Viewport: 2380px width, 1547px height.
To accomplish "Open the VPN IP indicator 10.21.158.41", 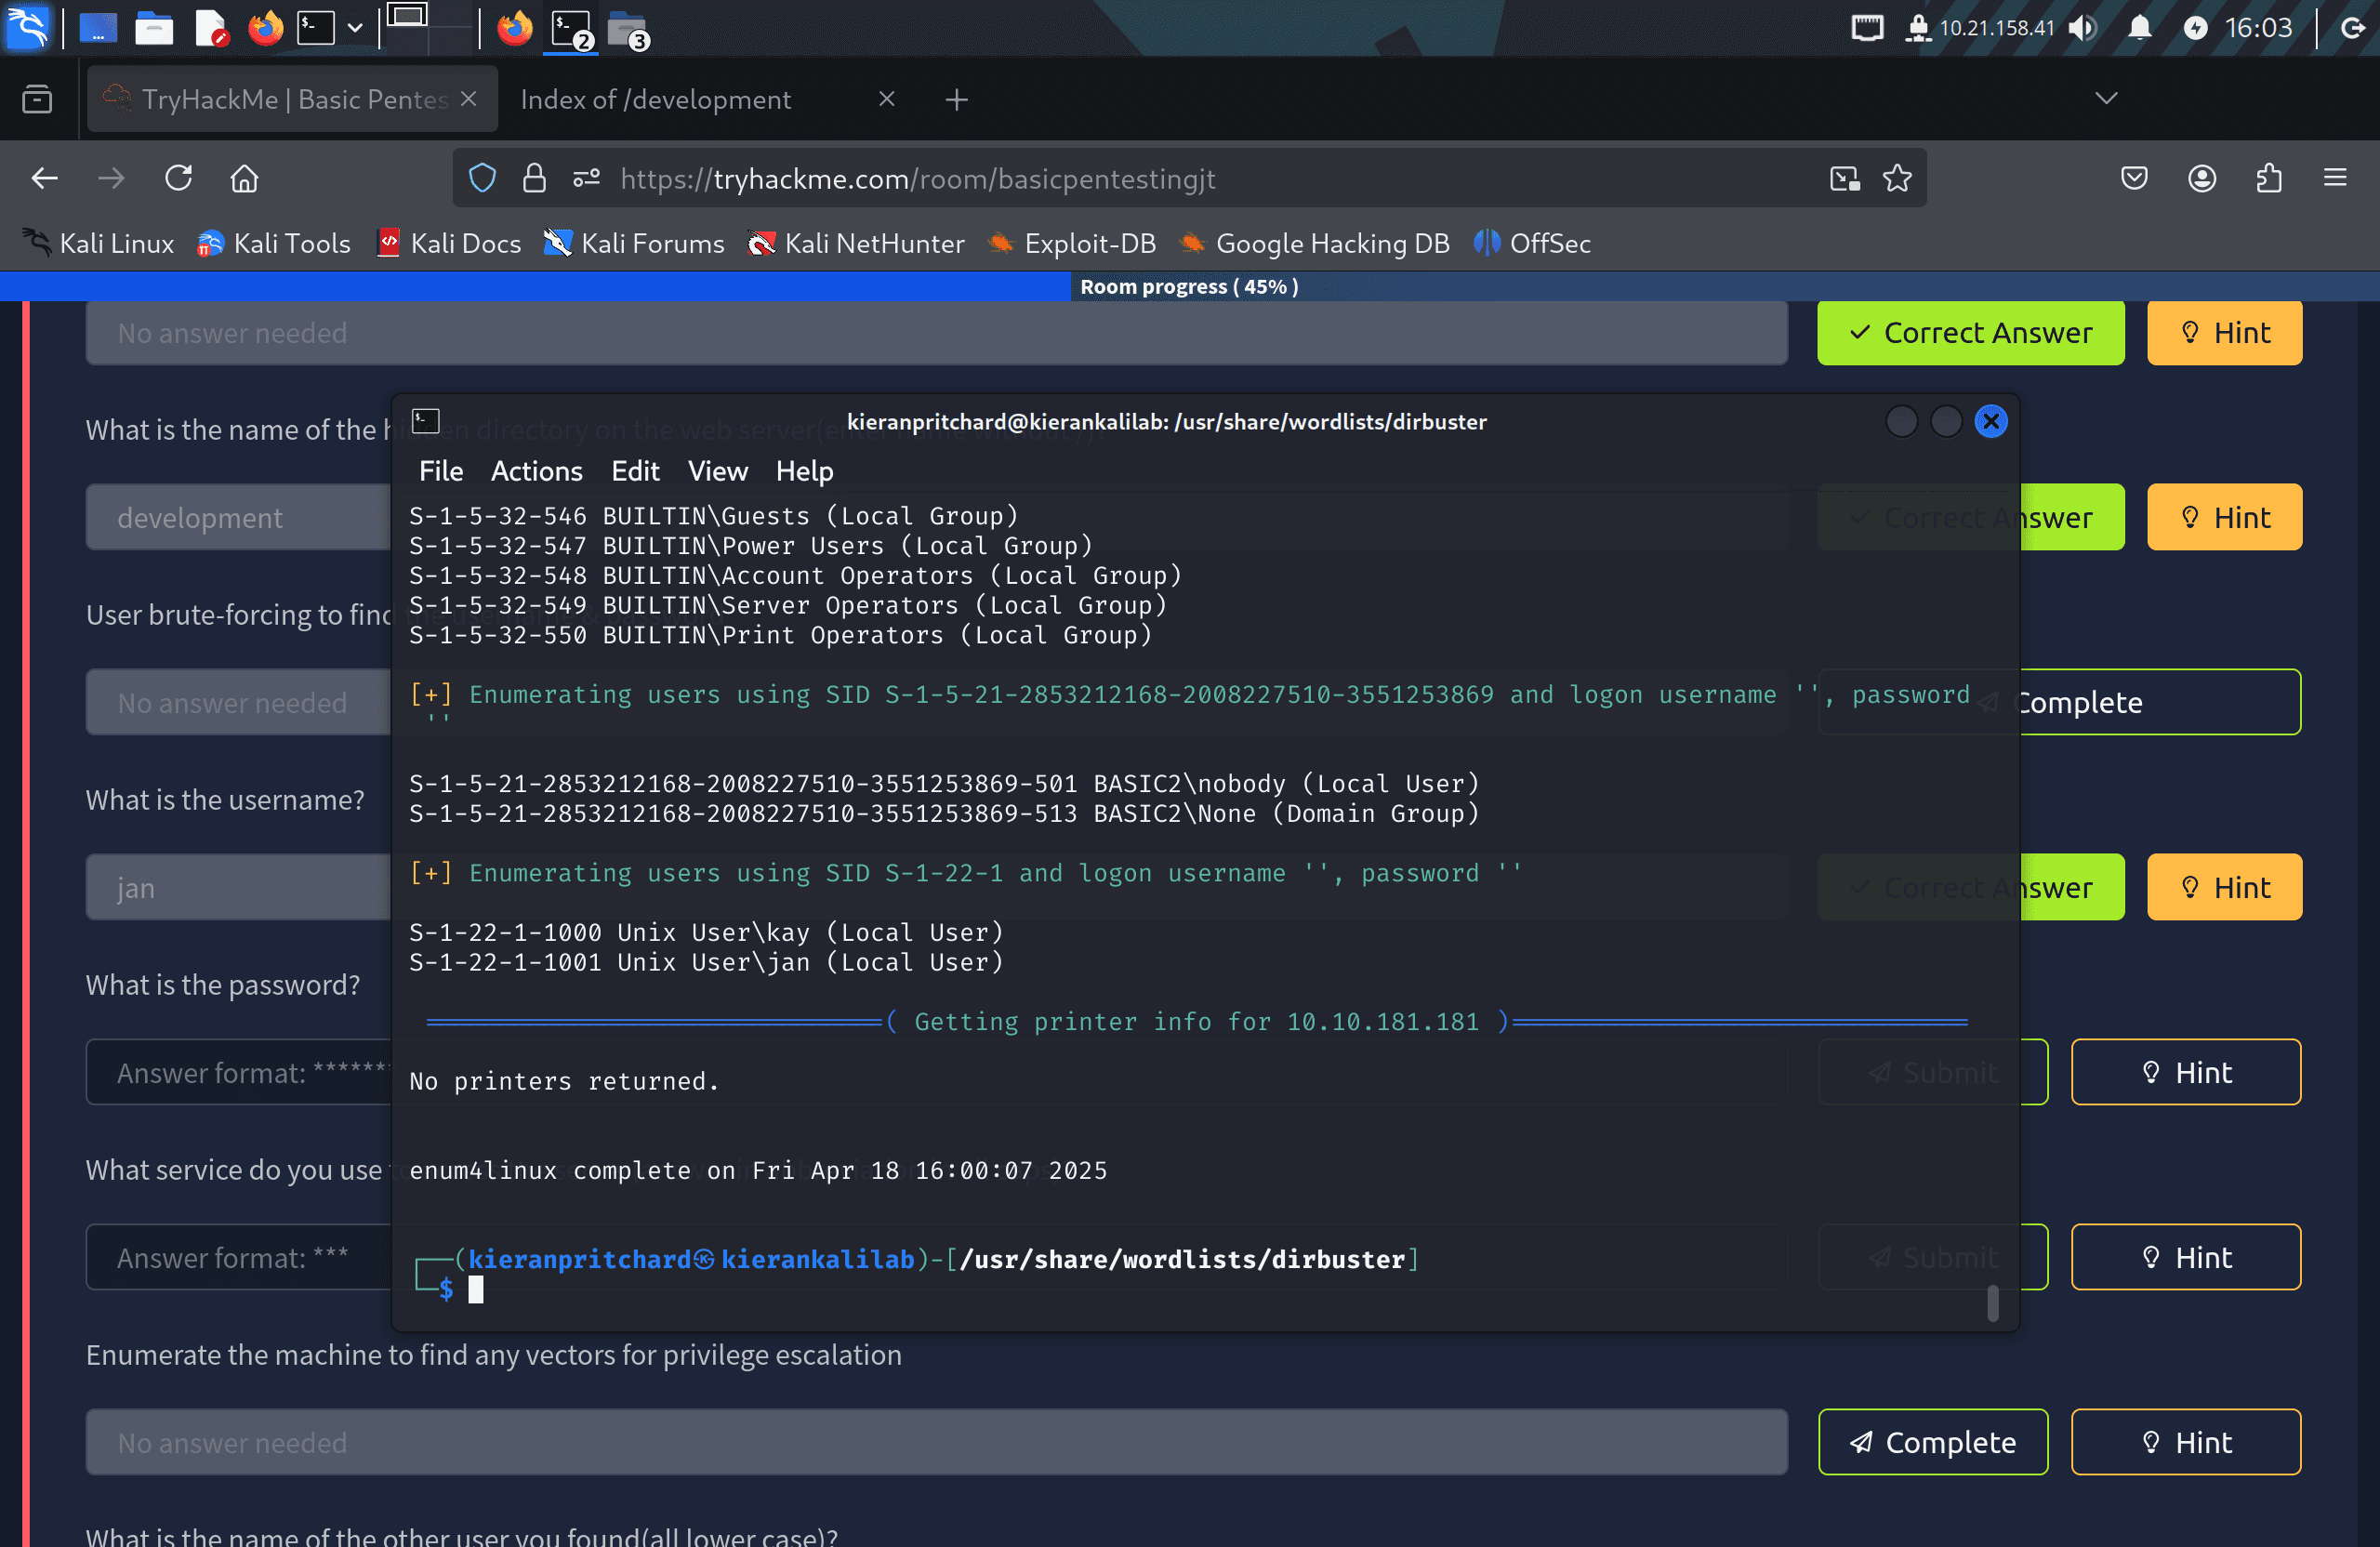I will click(1980, 27).
